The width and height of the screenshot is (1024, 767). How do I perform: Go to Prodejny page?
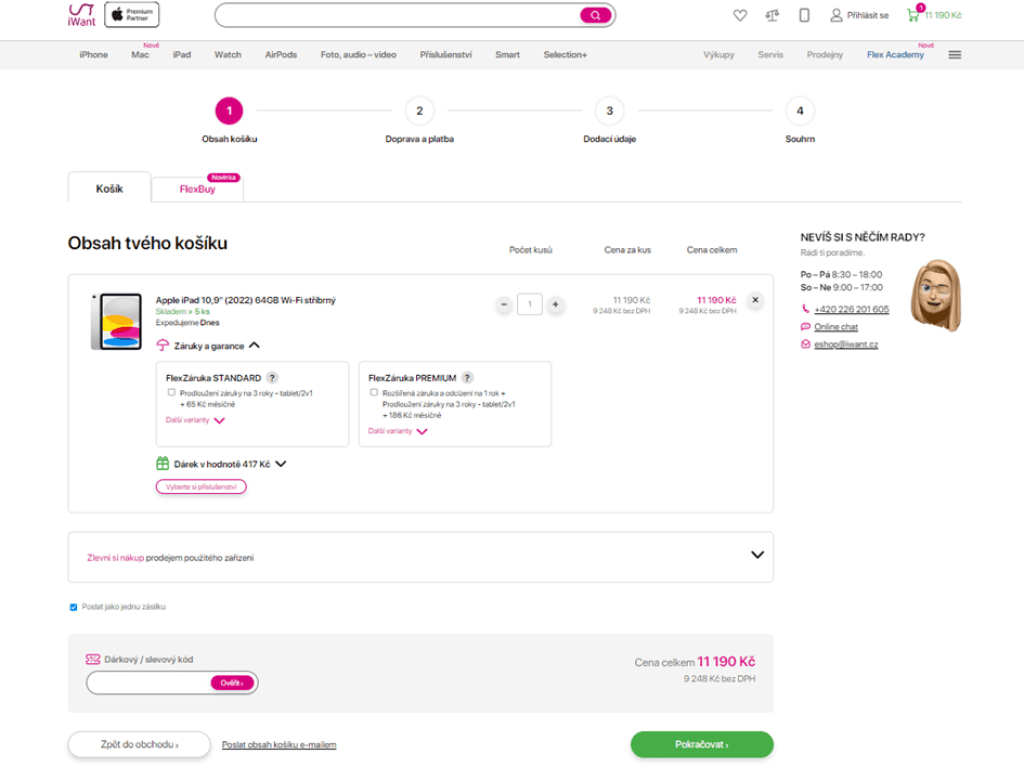825,55
